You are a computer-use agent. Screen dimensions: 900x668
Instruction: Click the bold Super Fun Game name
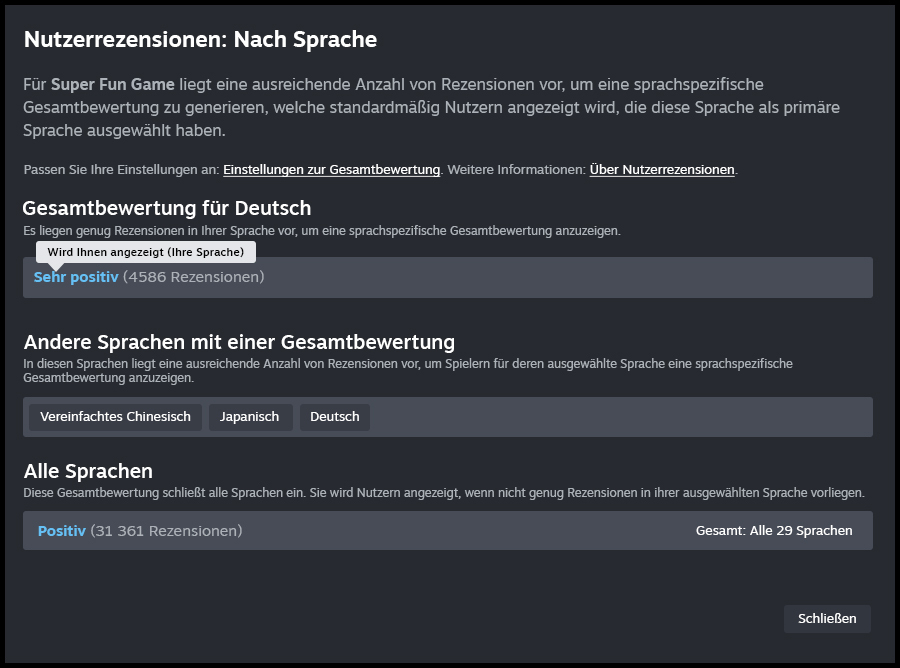(x=112, y=85)
